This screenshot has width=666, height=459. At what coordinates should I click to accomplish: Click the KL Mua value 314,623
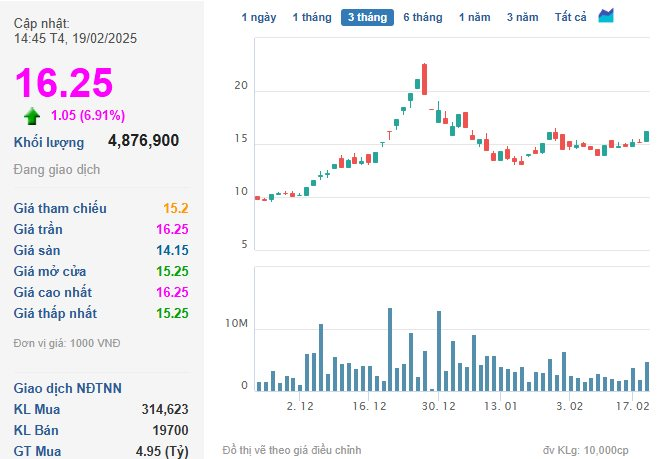[165, 409]
